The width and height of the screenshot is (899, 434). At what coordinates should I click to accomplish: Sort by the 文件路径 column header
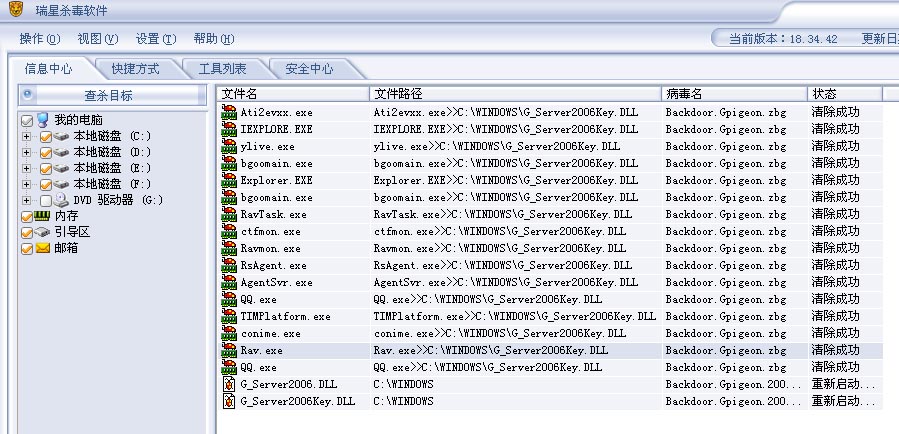[x=515, y=94]
